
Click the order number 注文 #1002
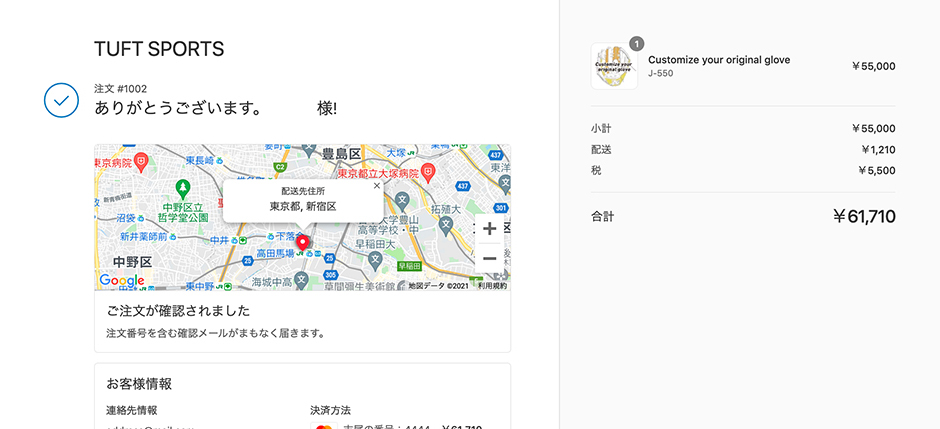(x=120, y=89)
